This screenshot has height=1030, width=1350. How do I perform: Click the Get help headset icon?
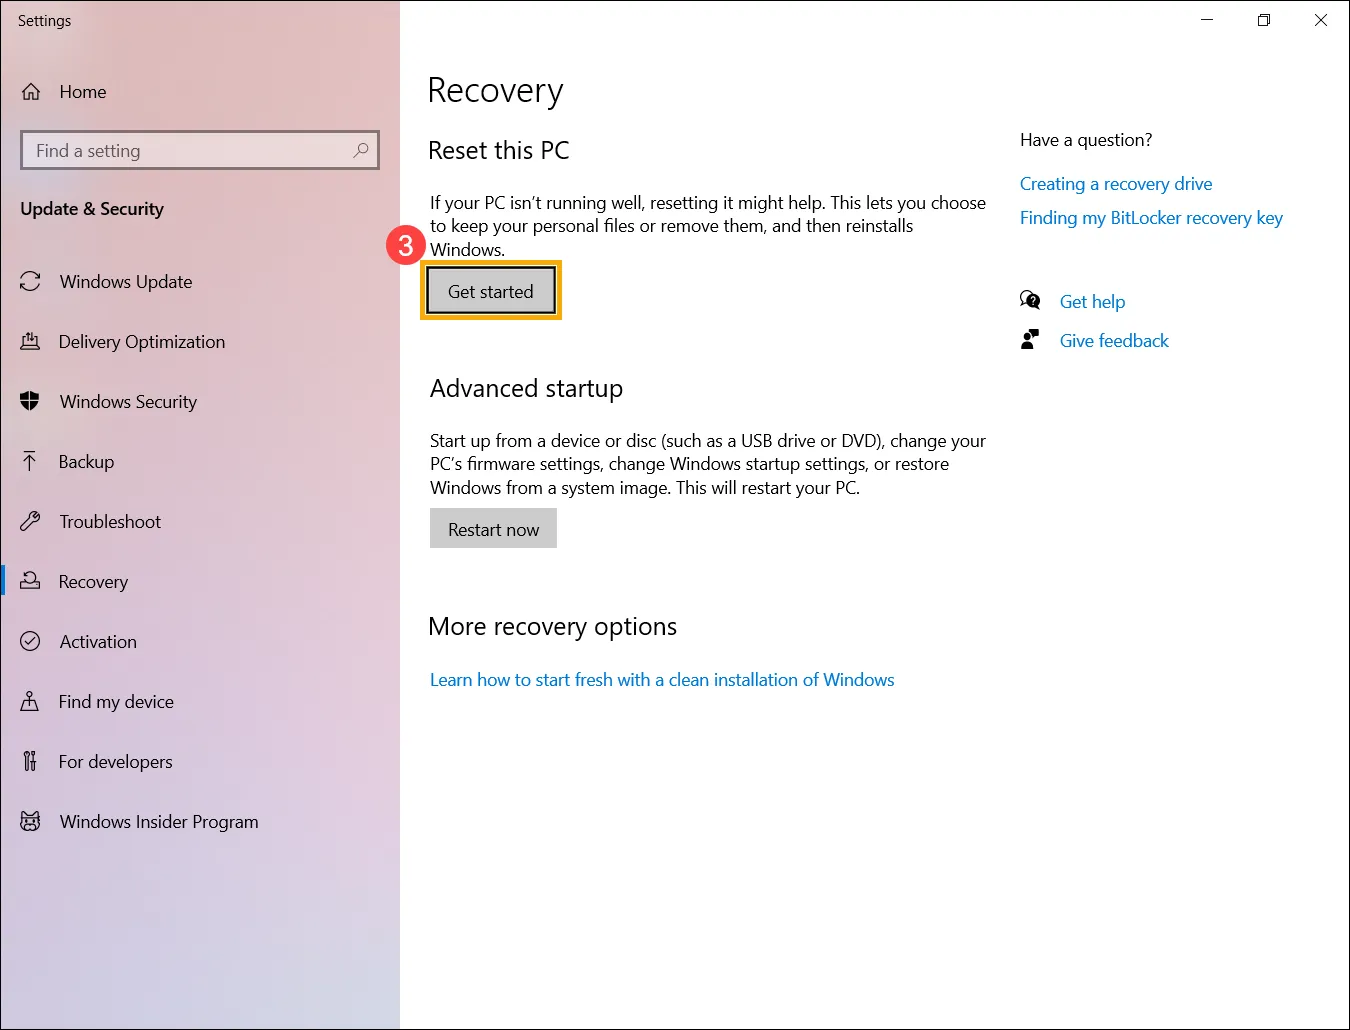click(1030, 300)
